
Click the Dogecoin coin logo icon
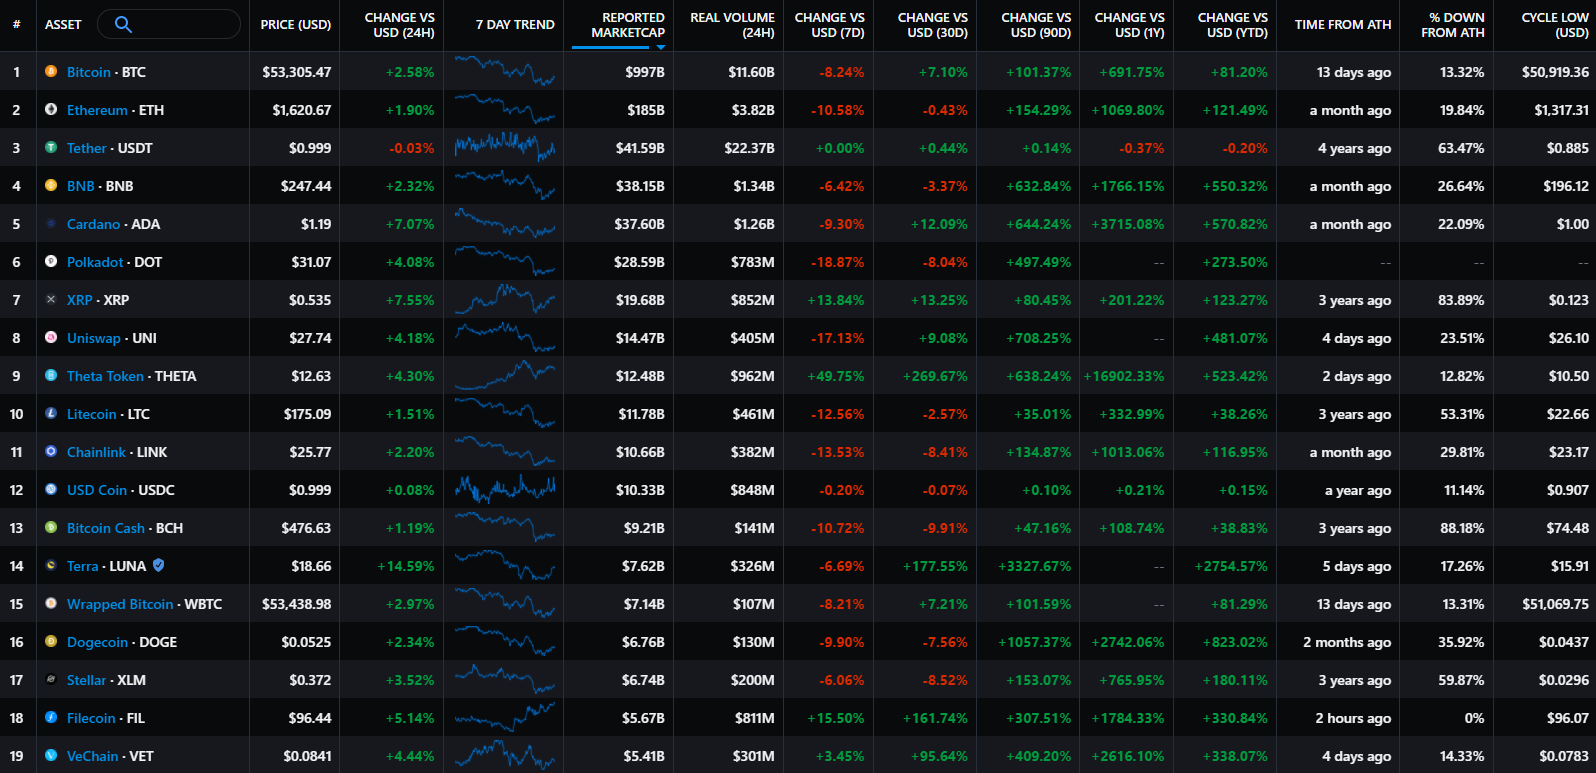tap(51, 642)
